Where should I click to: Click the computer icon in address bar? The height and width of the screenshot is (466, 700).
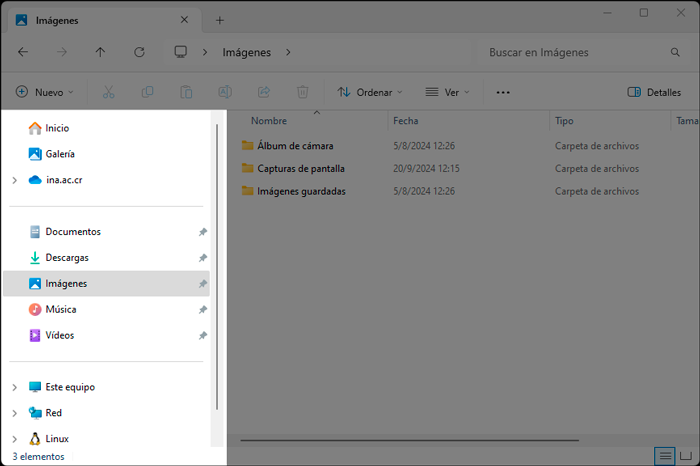coord(180,52)
